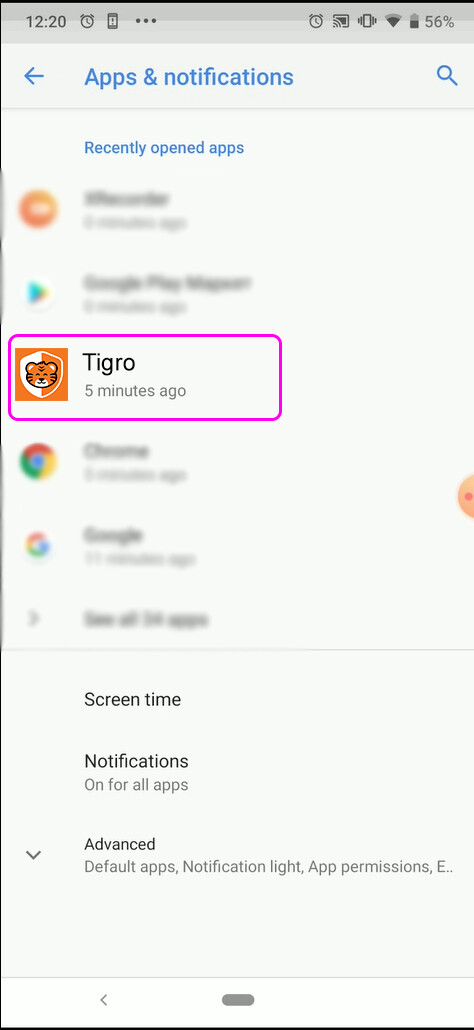This screenshot has width=474, height=1030.
Task: Tap the battery indicator in status bar
Action: click(x=414, y=22)
